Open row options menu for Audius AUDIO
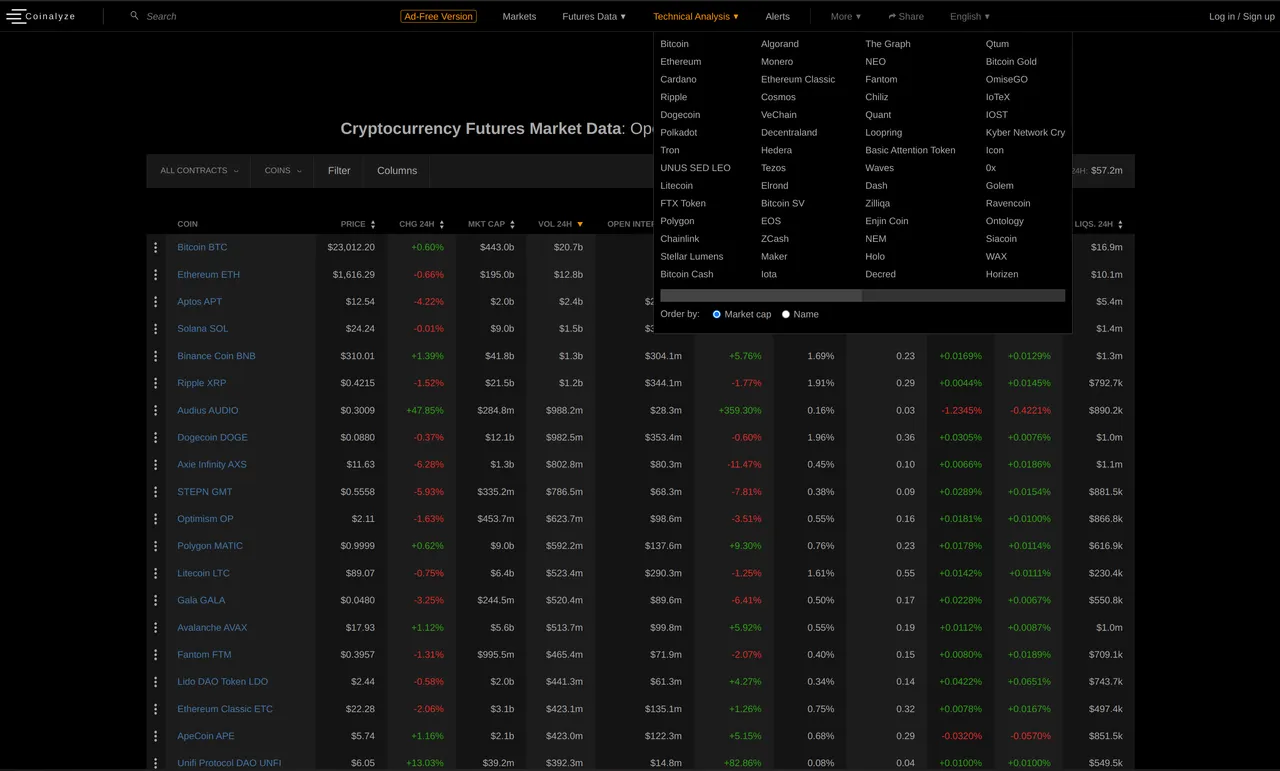Screen dimensions: 1280x771 tap(156, 410)
